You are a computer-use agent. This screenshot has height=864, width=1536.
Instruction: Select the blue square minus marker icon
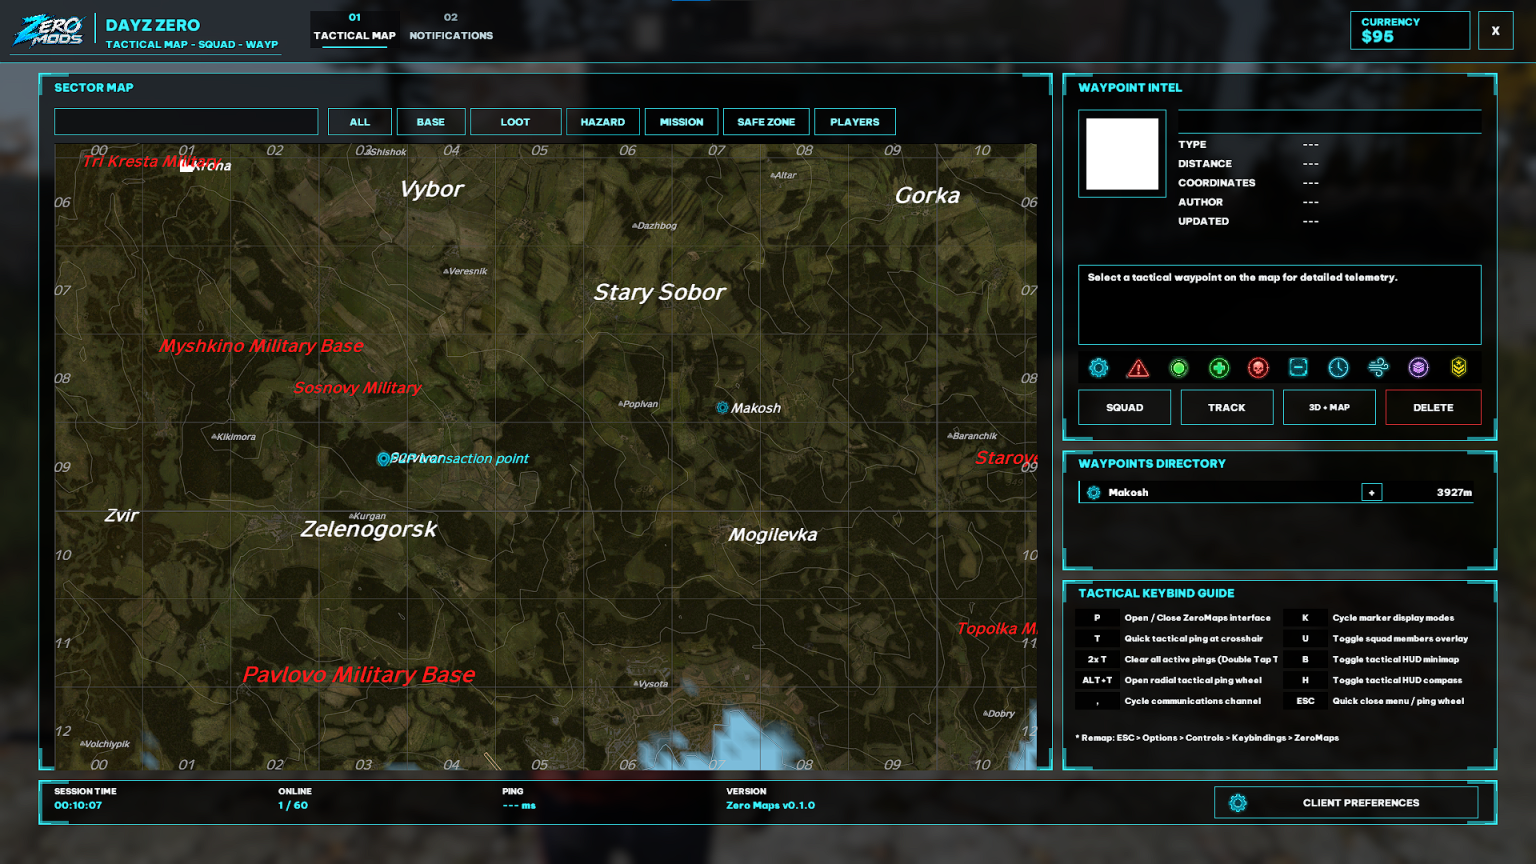1298,368
